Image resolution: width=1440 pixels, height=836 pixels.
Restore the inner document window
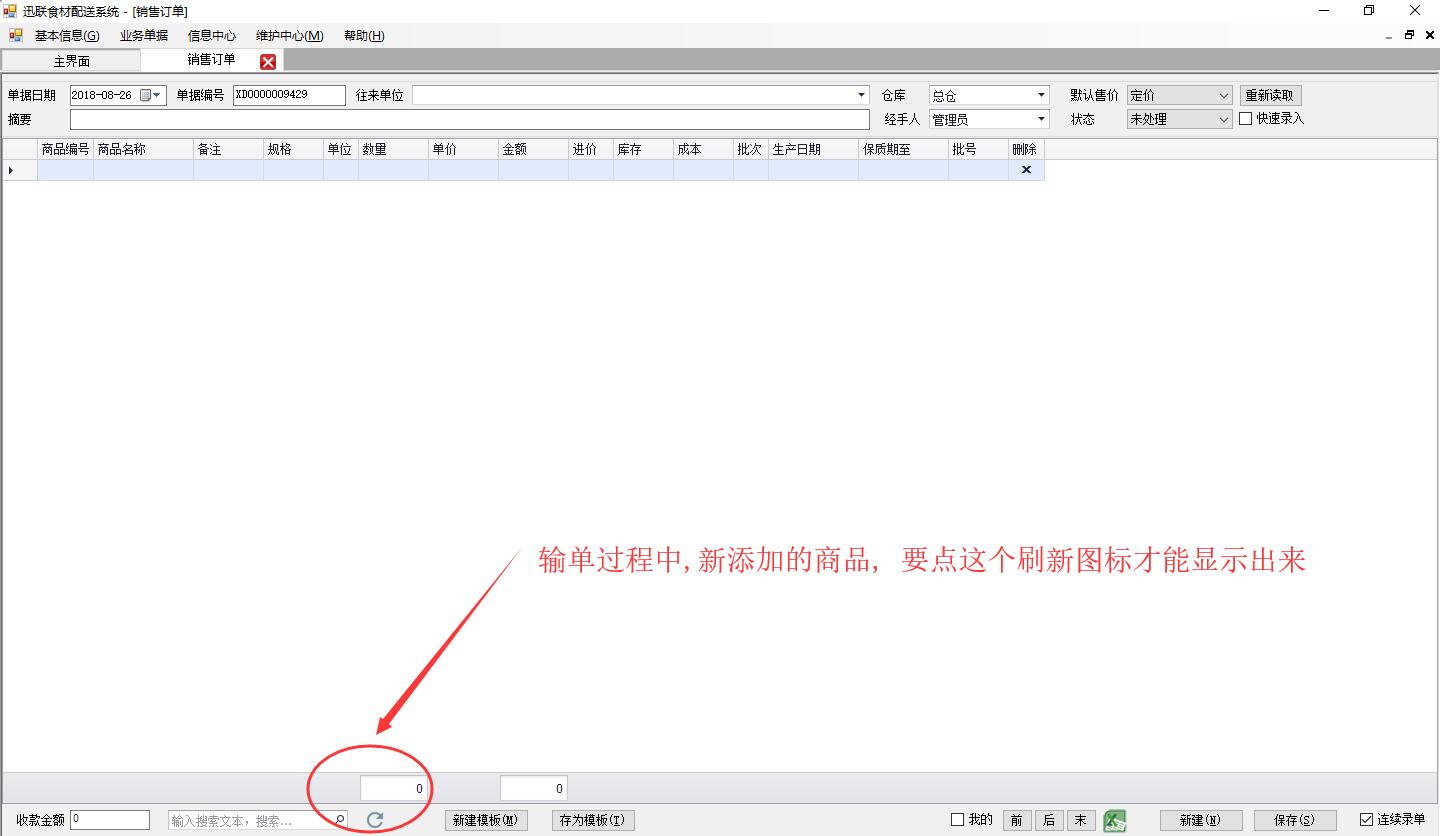click(x=1409, y=35)
